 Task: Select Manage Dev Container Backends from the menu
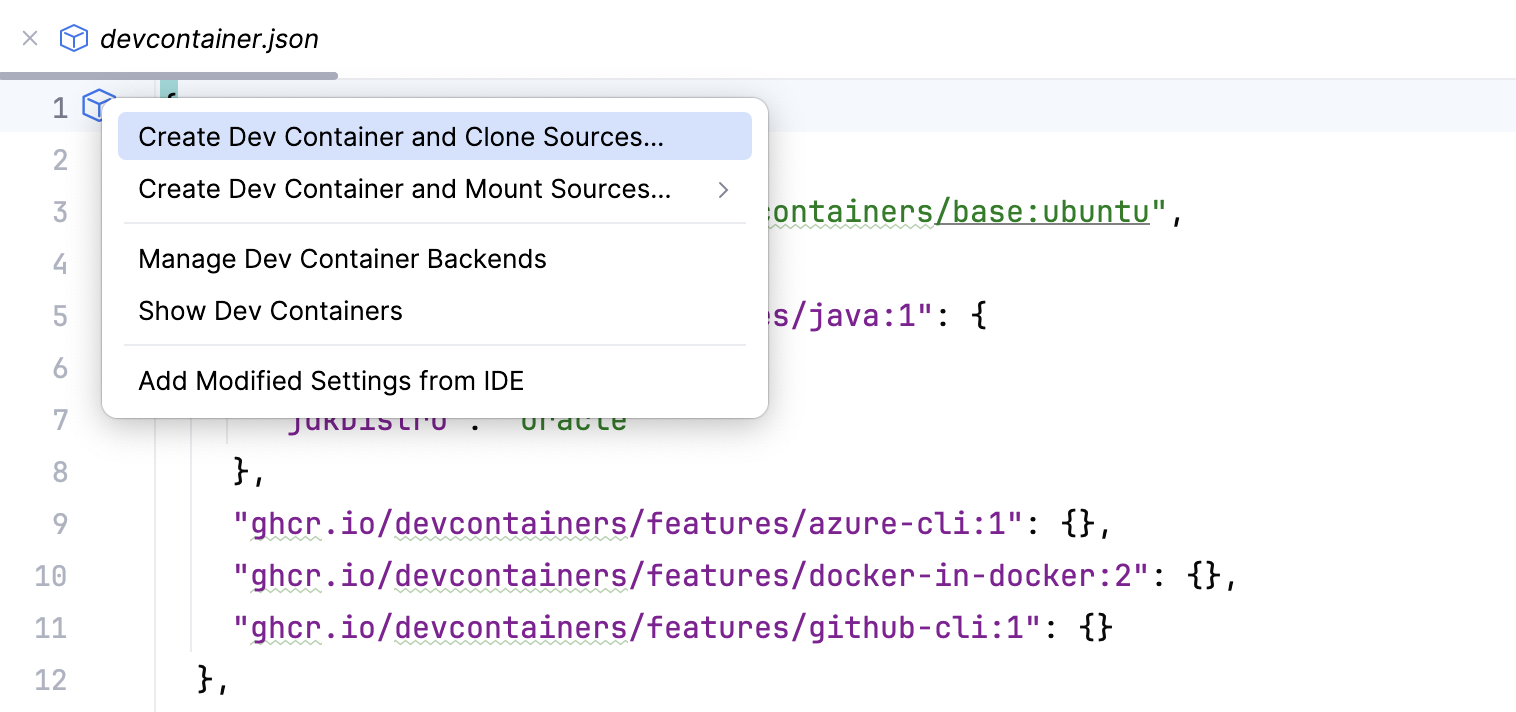342,258
